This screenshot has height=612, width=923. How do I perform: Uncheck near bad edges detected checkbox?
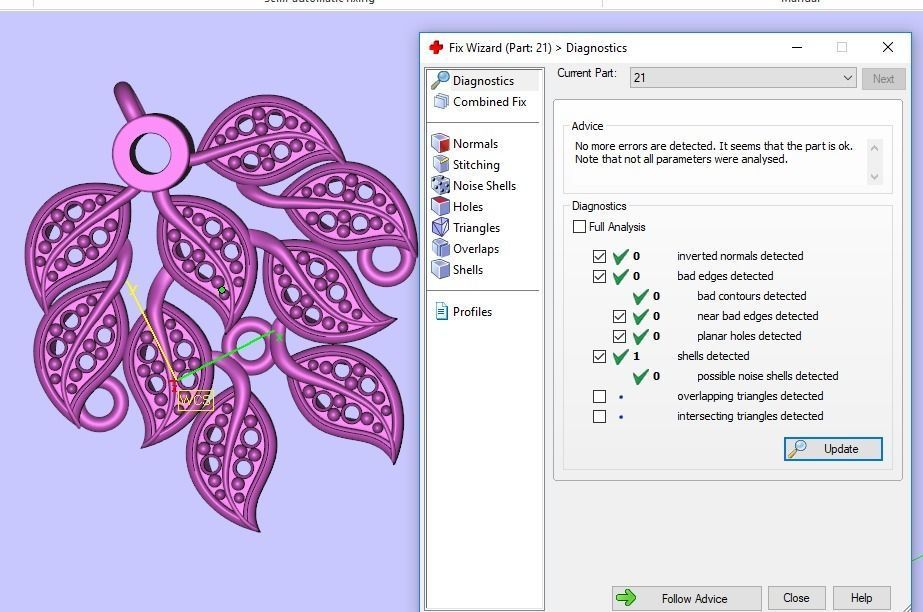click(x=619, y=317)
